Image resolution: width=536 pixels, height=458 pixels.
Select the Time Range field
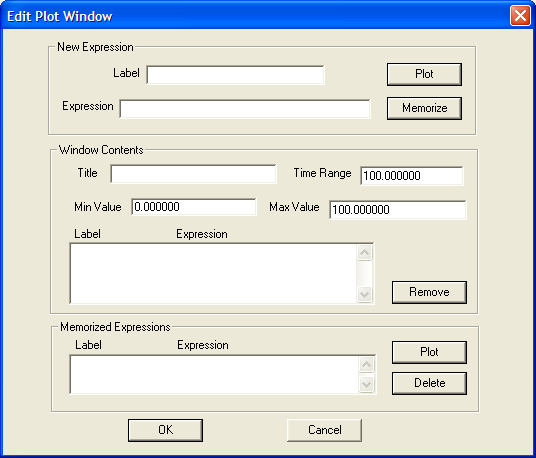(x=412, y=176)
